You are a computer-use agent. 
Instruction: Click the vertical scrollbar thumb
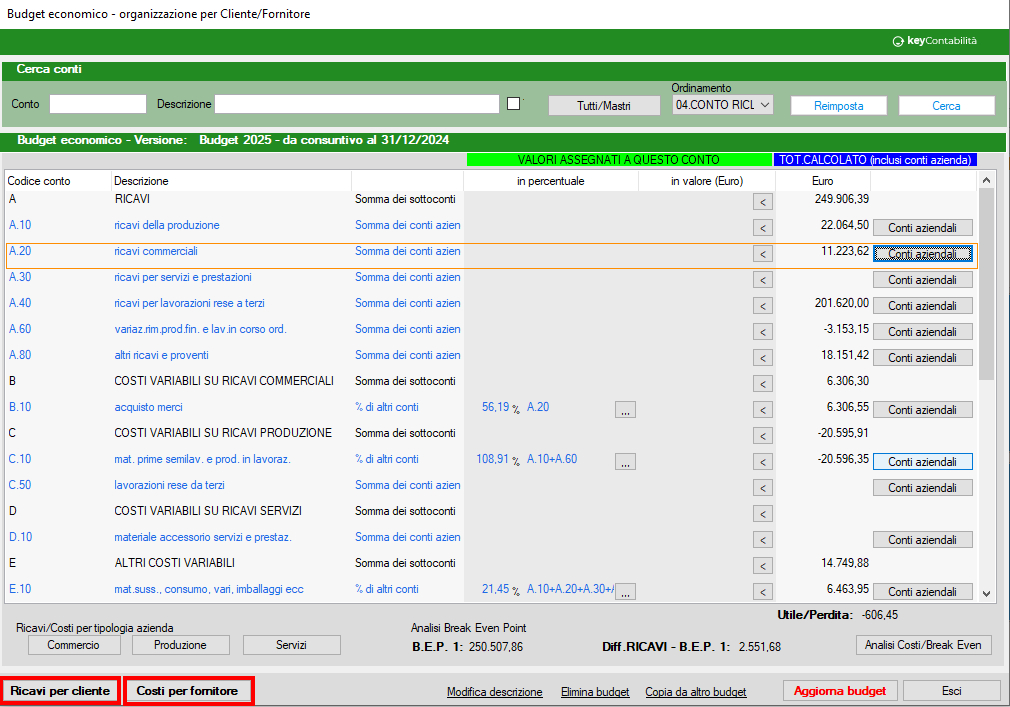(986, 283)
